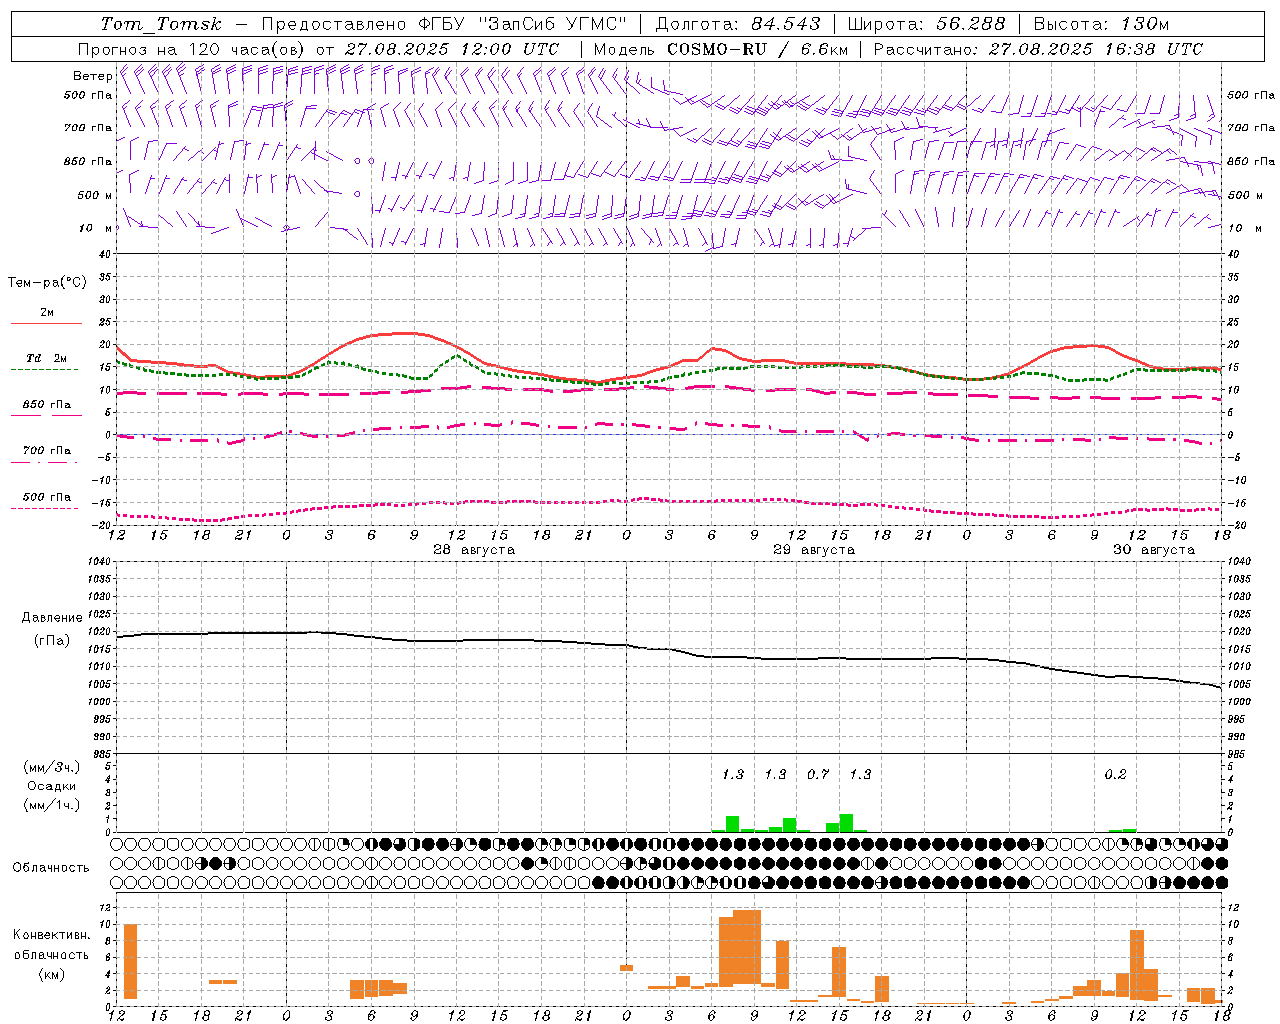Image resolution: width=1280 pixels, height=1024 pixels.
Task: Click the Давление pressure label
Action: (x=52, y=618)
